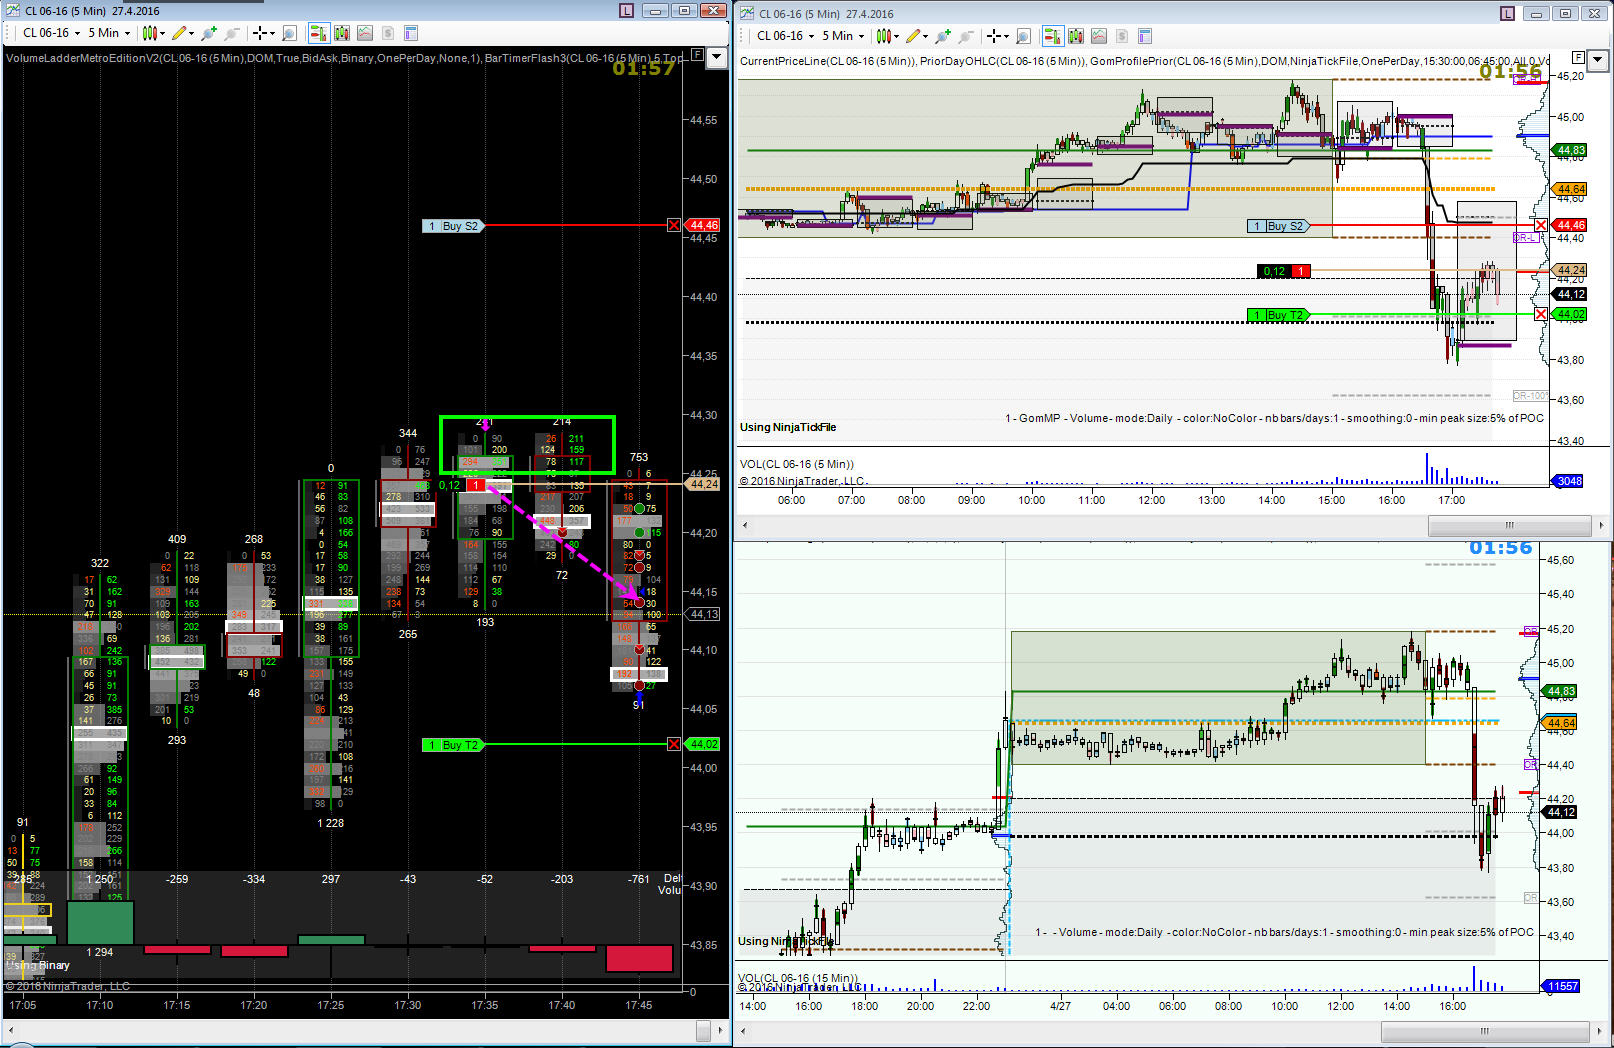Click the right scroll arrow of bottom-right chart
This screenshot has width=1614, height=1048.
point(1601,1031)
